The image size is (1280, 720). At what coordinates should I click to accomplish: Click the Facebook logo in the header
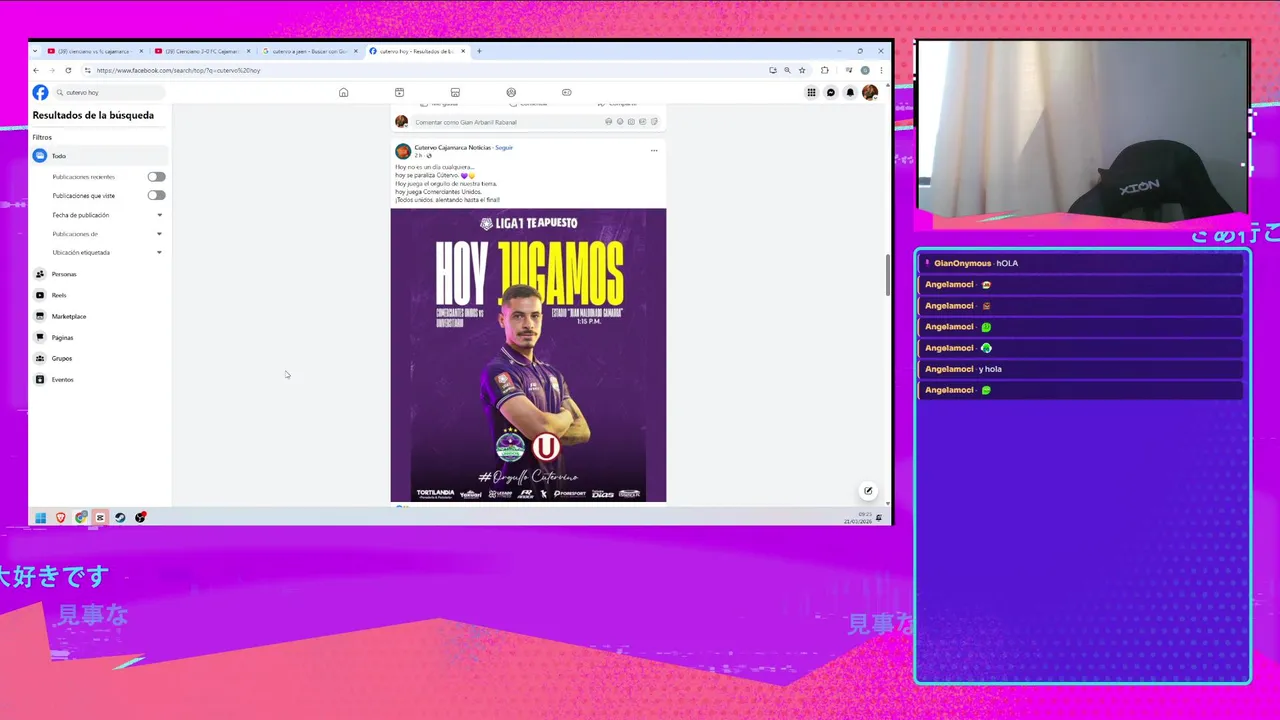(x=40, y=92)
